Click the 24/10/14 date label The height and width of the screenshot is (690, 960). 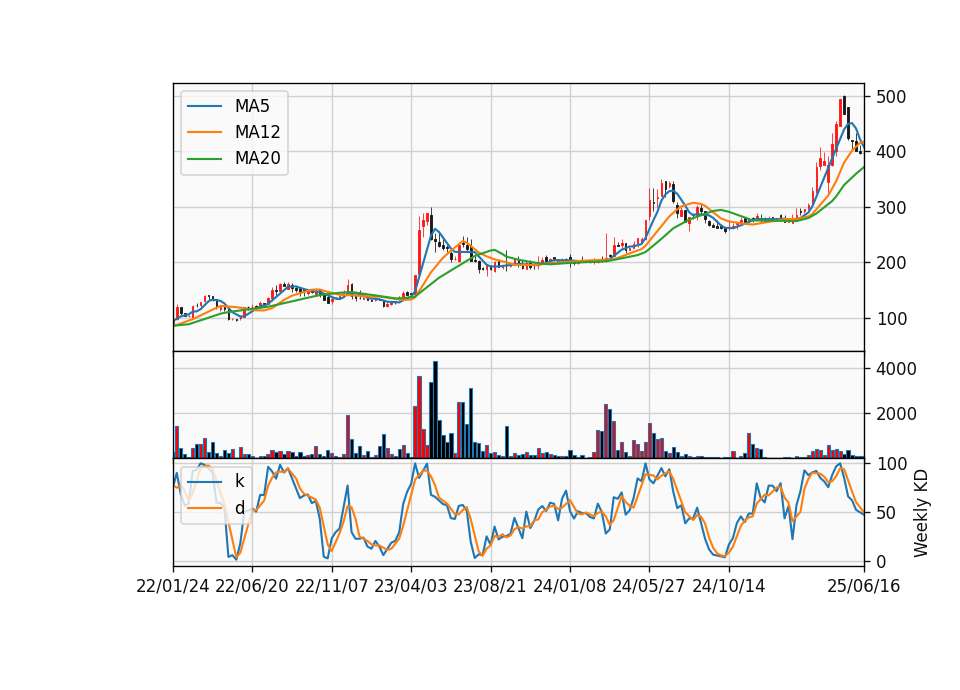click(x=729, y=586)
